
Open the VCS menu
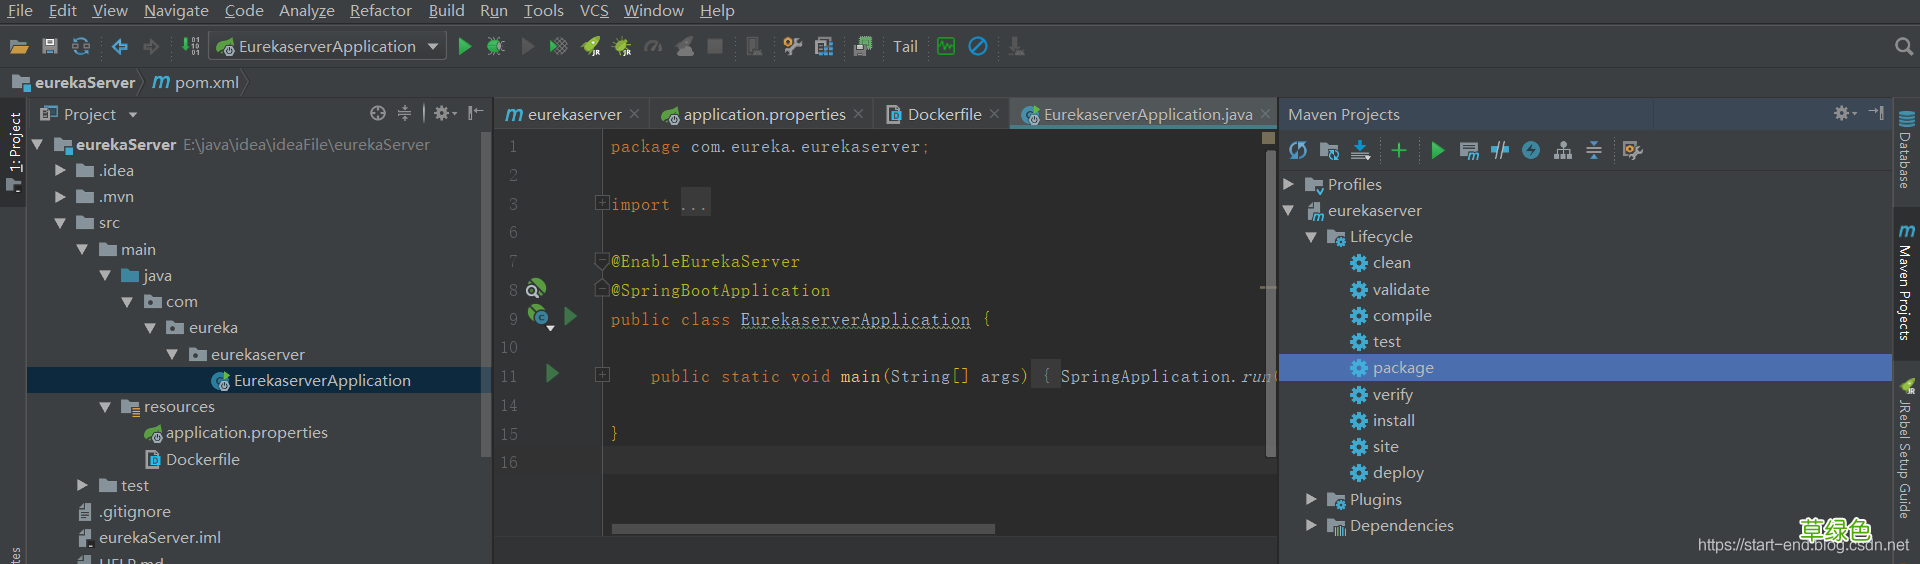pyautogui.click(x=594, y=11)
